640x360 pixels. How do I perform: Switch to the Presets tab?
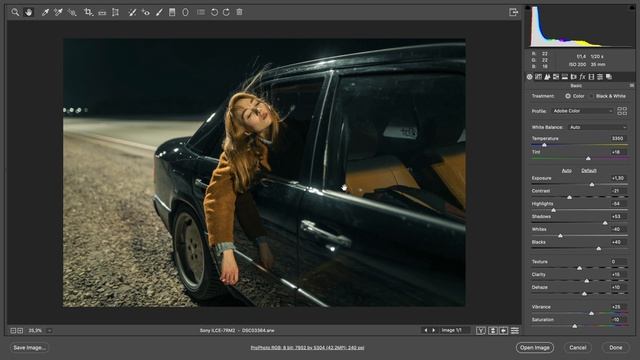(600, 77)
